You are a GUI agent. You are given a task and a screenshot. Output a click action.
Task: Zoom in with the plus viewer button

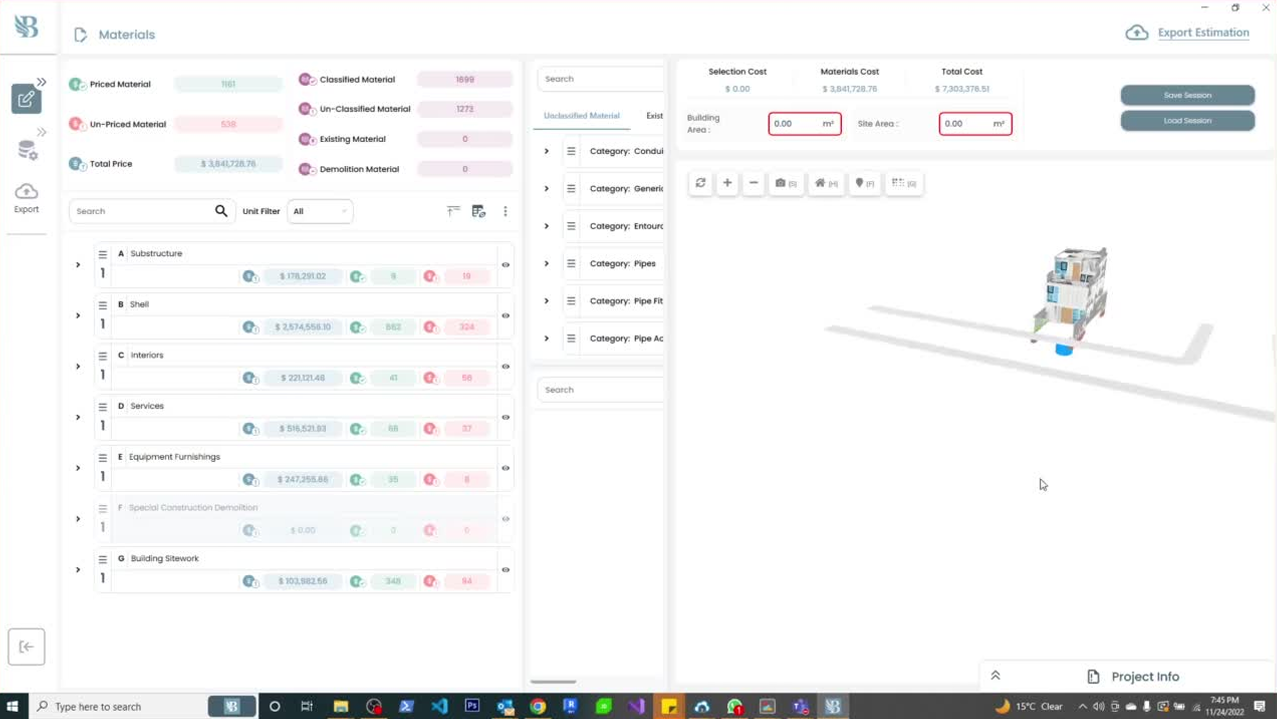click(727, 183)
